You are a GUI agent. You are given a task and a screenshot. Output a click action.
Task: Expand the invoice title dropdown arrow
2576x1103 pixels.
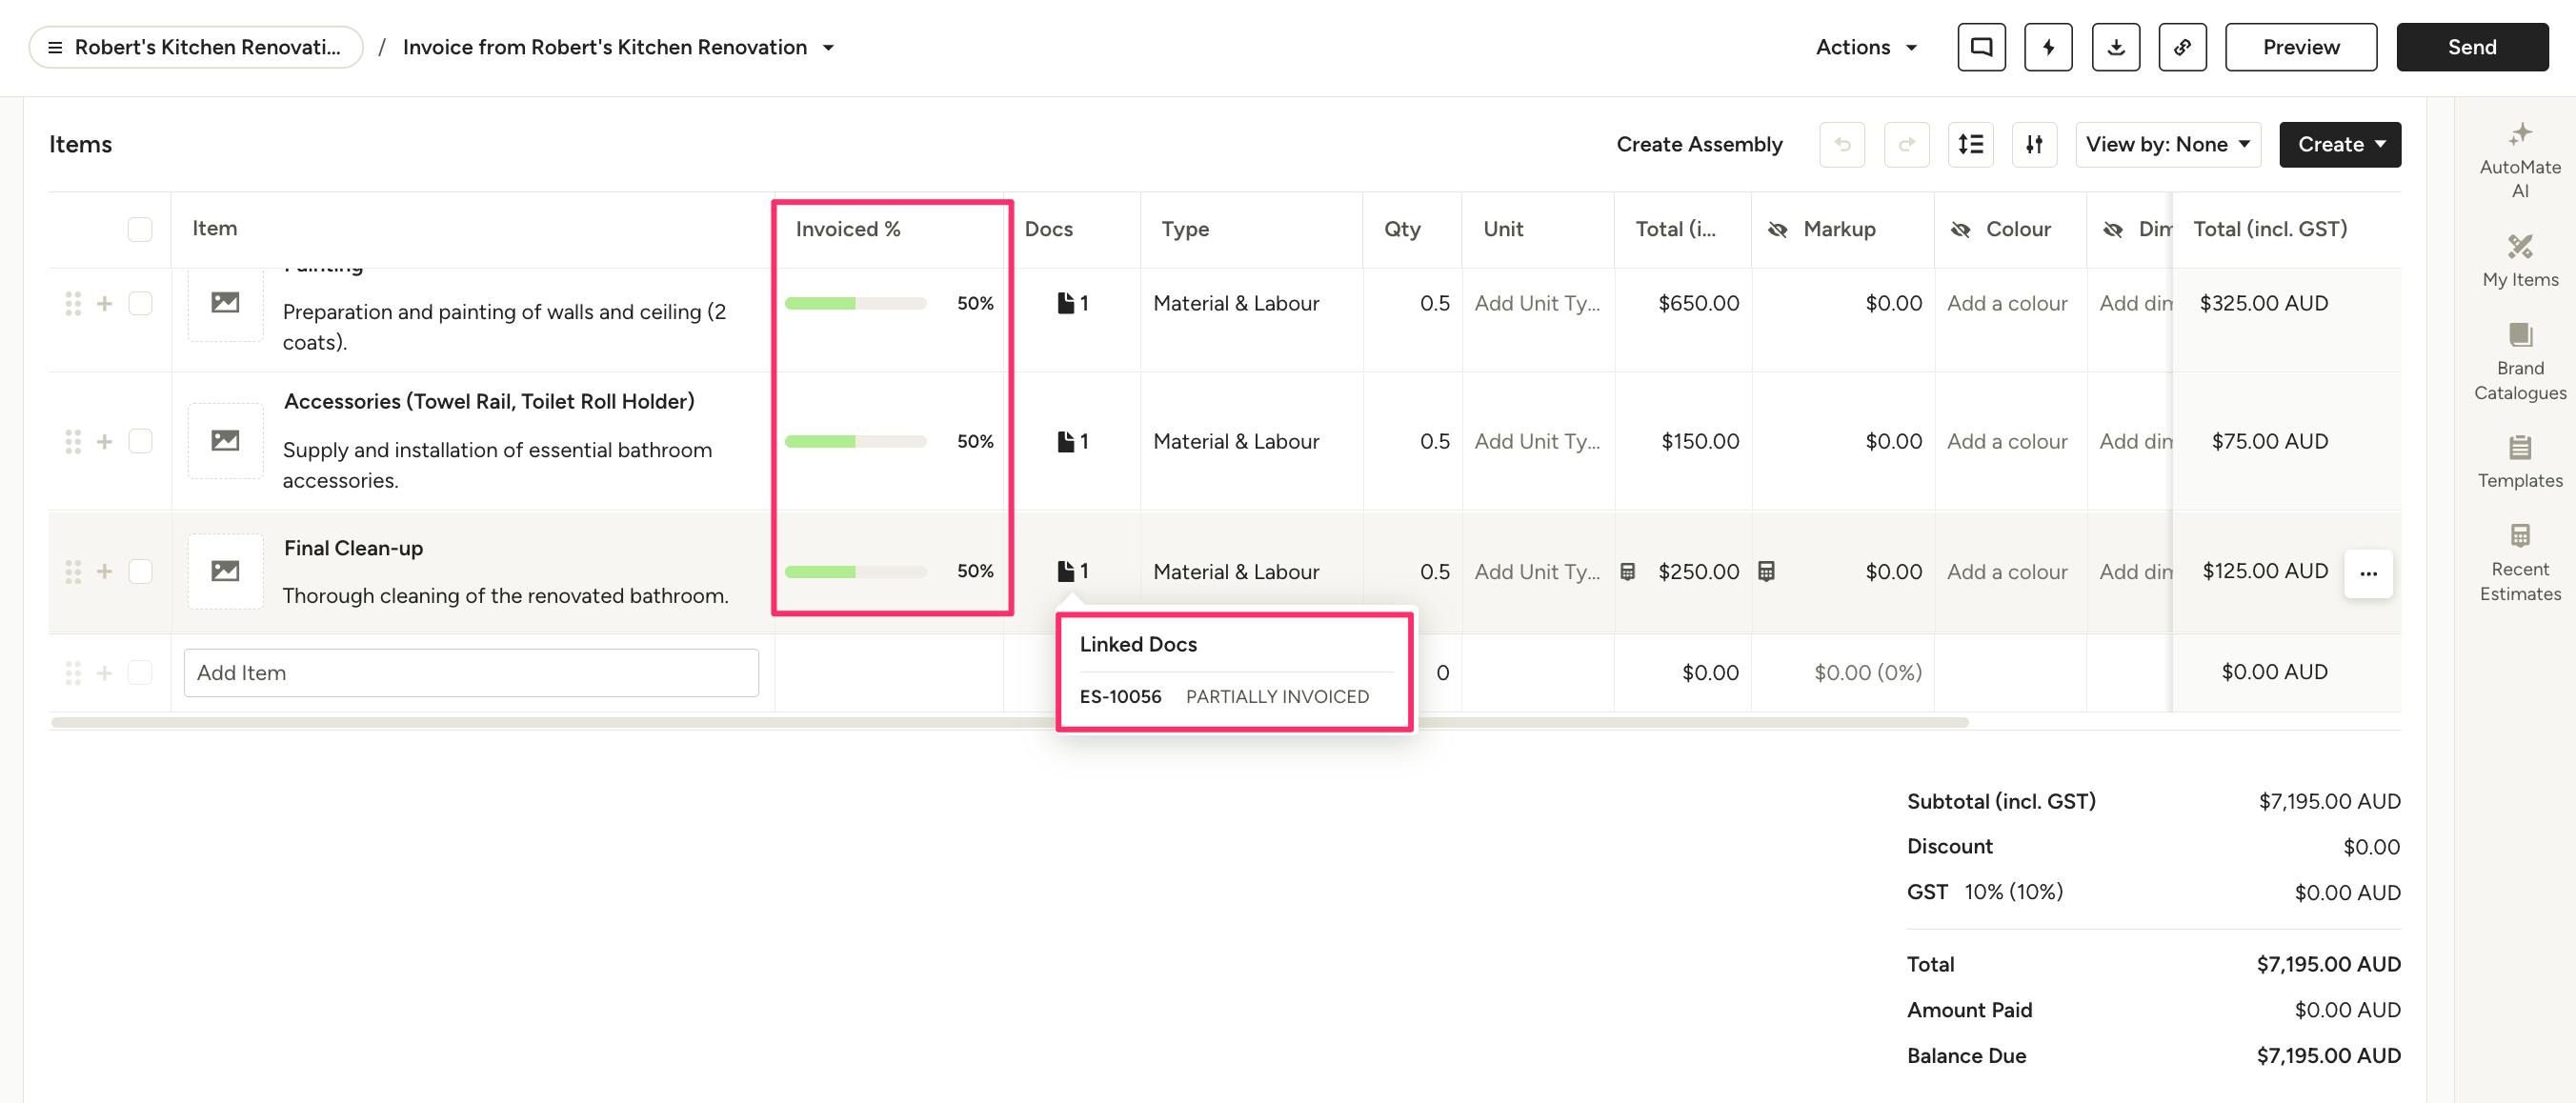pos(828,47)
